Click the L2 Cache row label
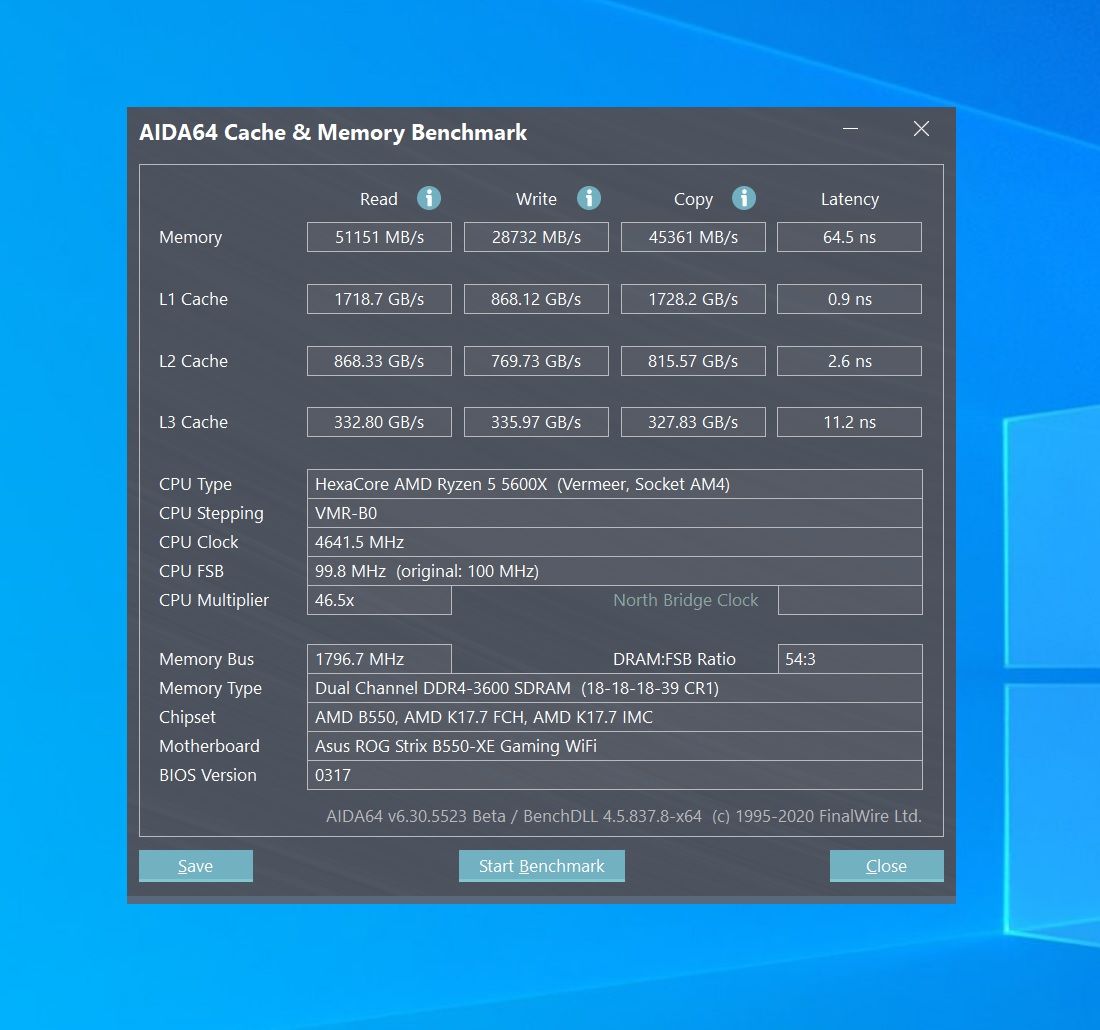The width and height of the screenshot is (1100, 1030). (x=193, y=361)
